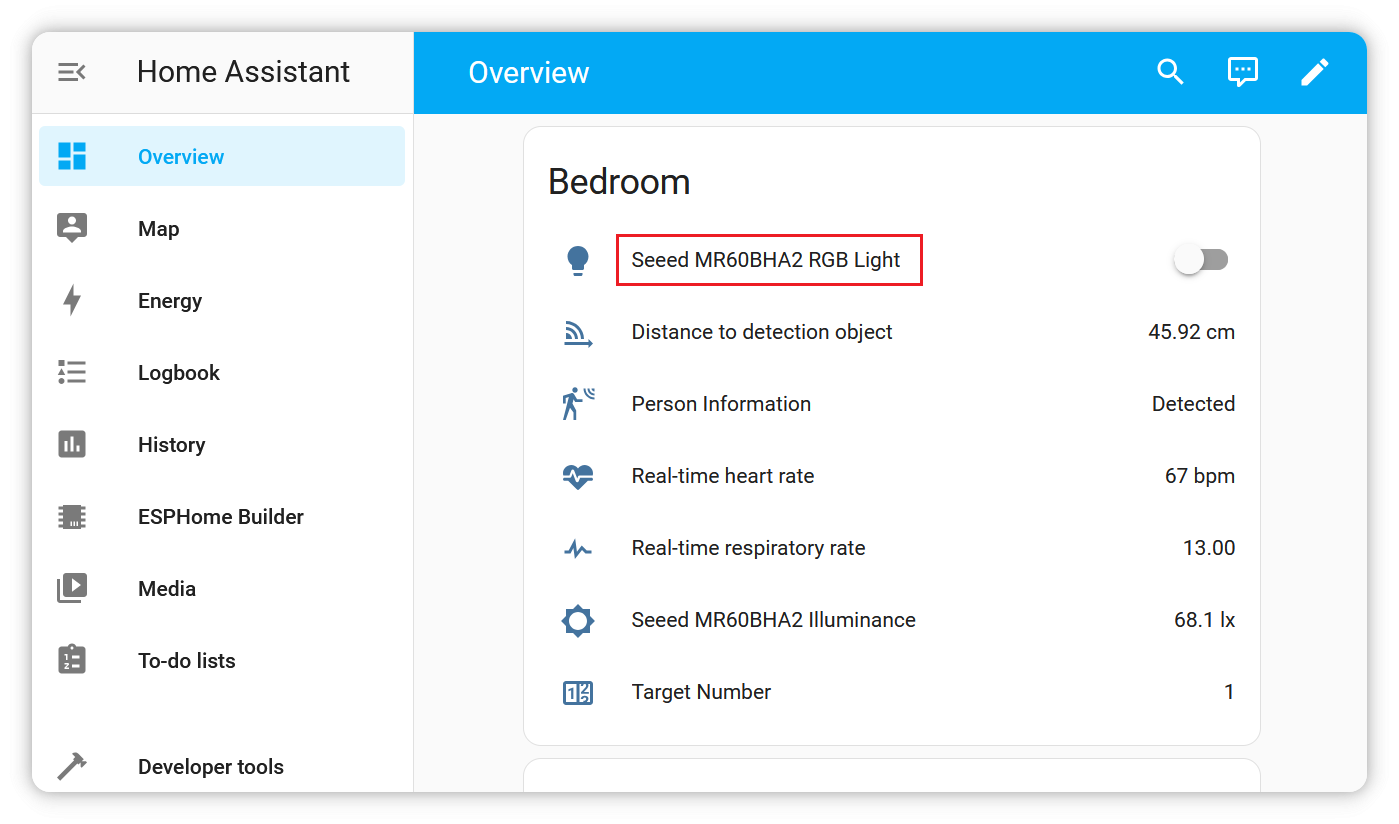Click the Person Information label
The height and width of the screenshot is (824, 1399).
(721, 404)
